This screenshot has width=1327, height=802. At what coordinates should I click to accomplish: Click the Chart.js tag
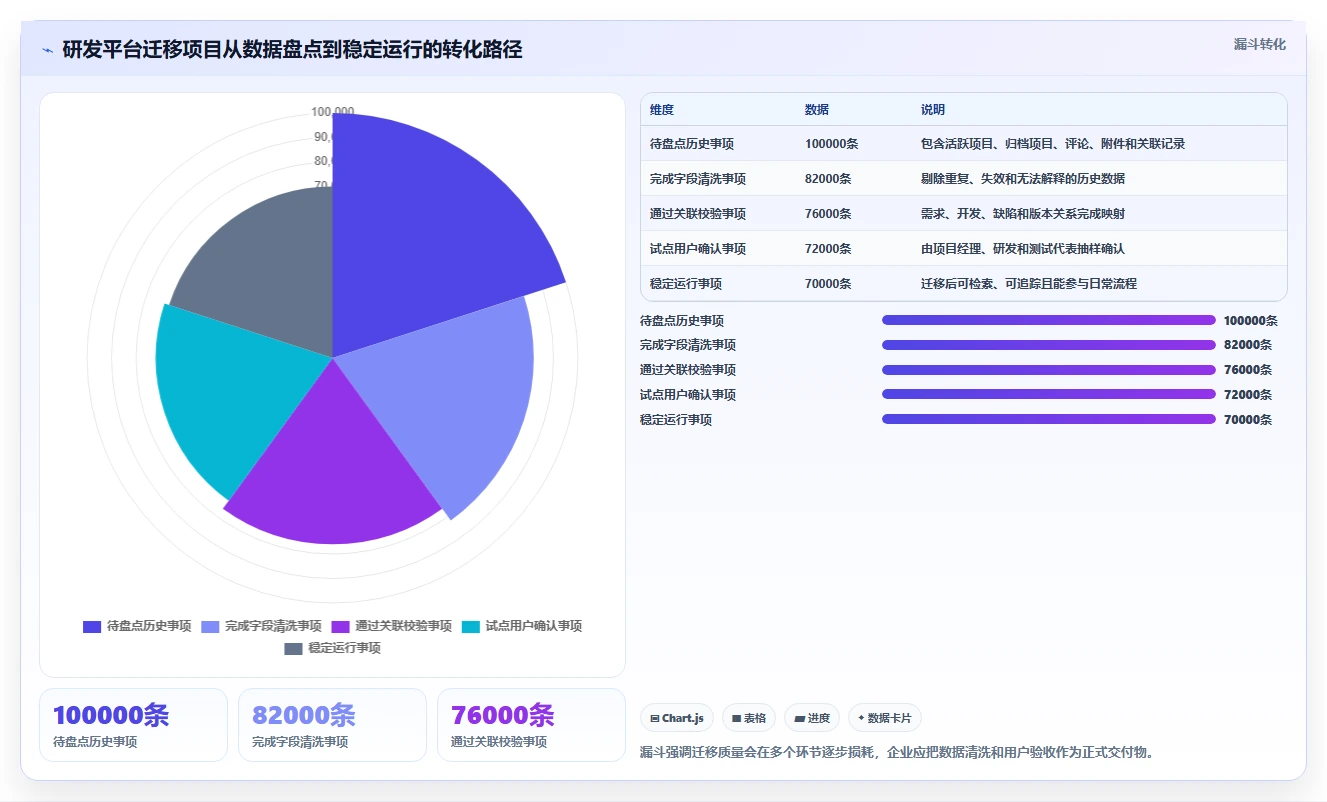tap(677, 718)
